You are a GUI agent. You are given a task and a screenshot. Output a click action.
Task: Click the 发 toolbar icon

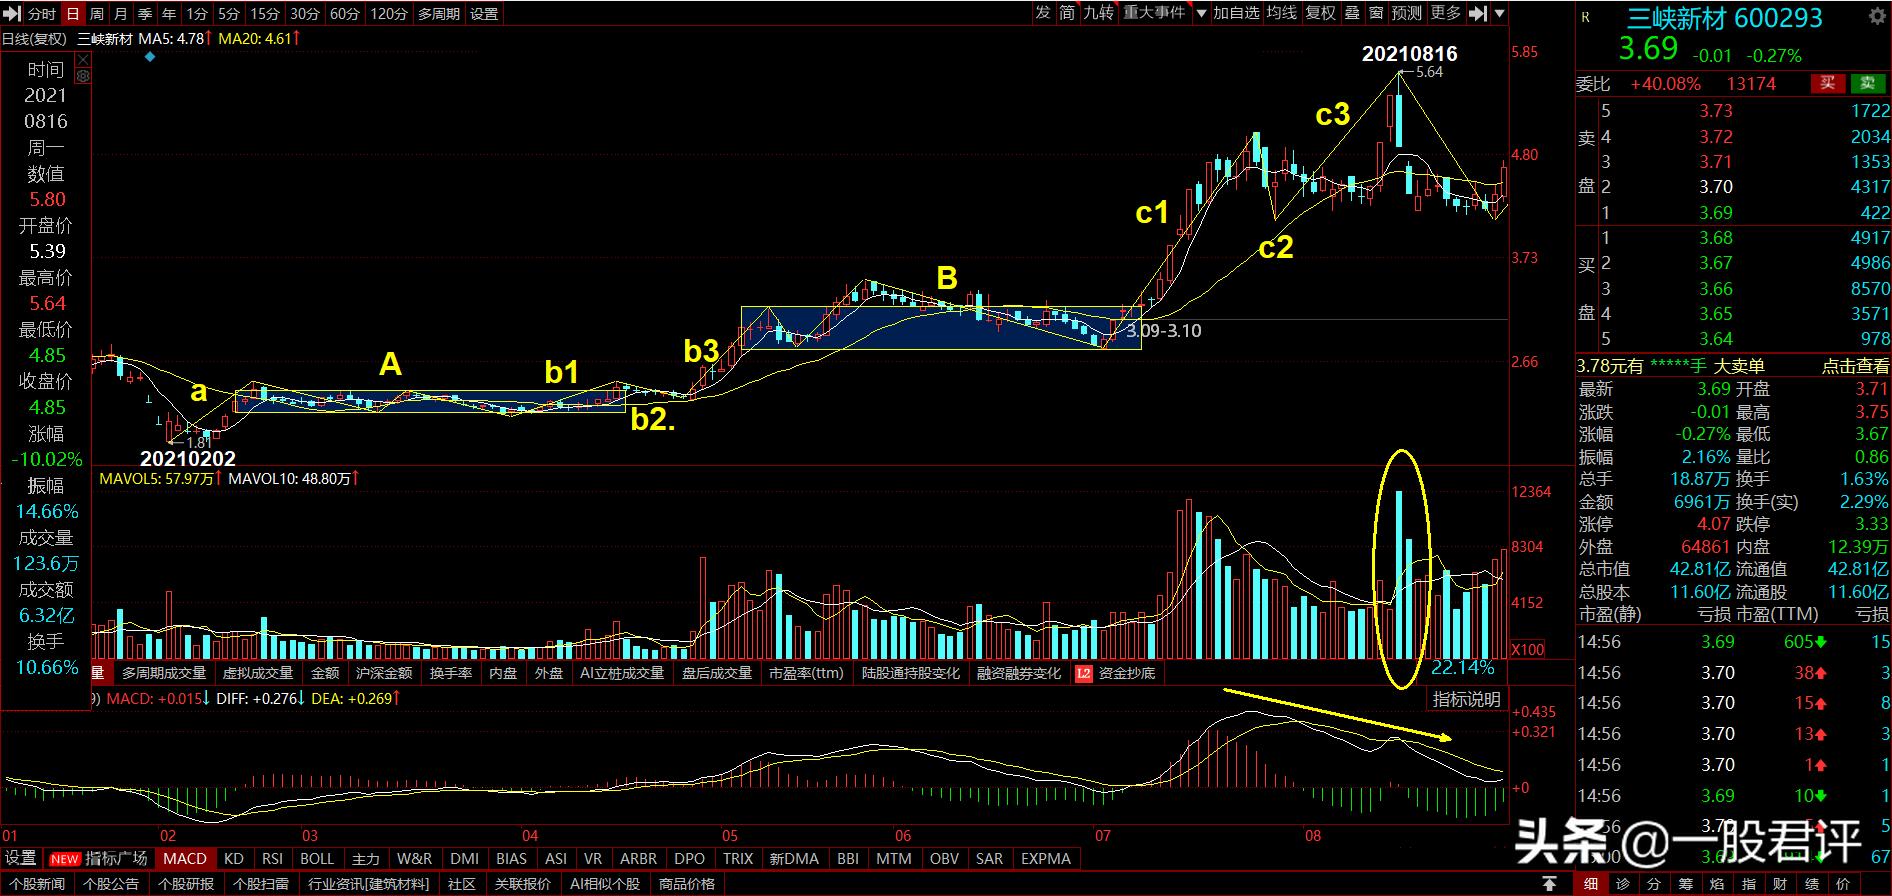[1043, 13]
